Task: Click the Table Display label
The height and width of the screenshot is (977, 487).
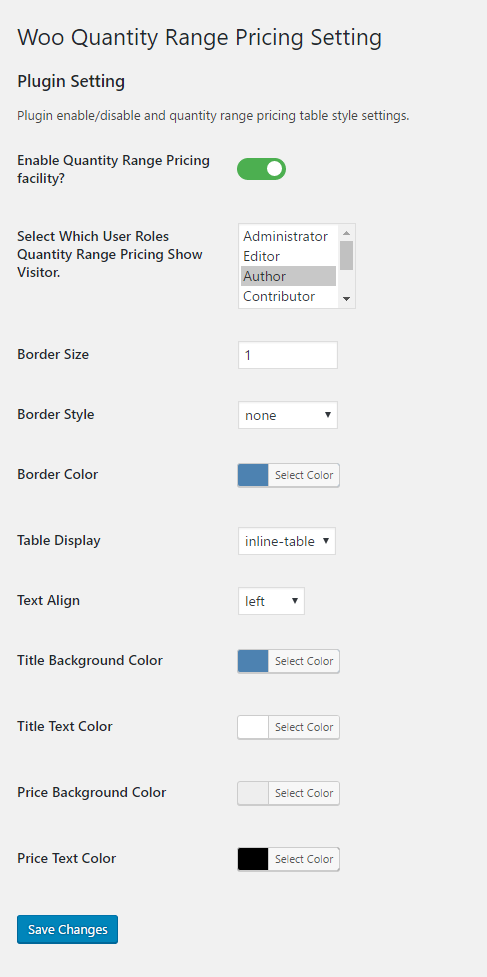Action: click(x=59, y=540)
